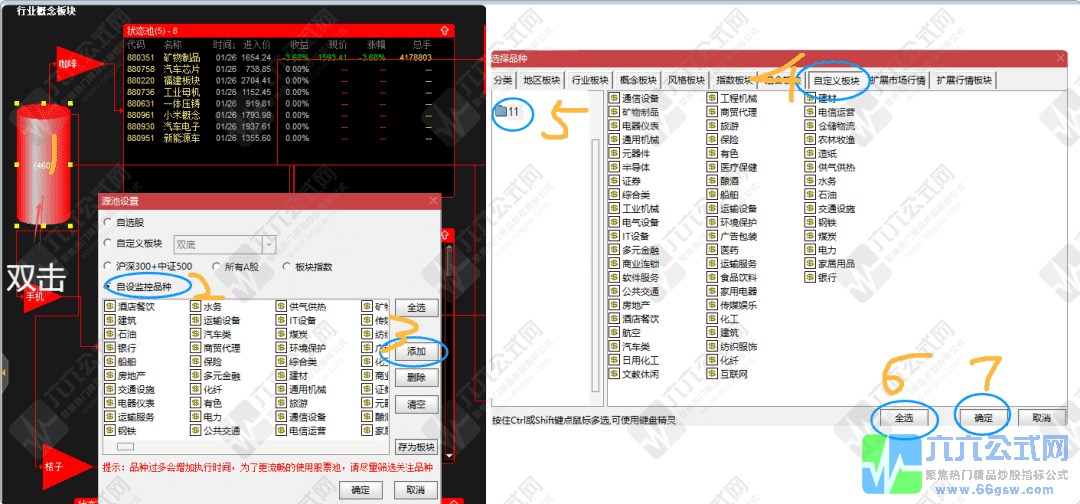
Task: Open the 概念板块 tab
Action: pyautogui.click(x=638, y=81)
